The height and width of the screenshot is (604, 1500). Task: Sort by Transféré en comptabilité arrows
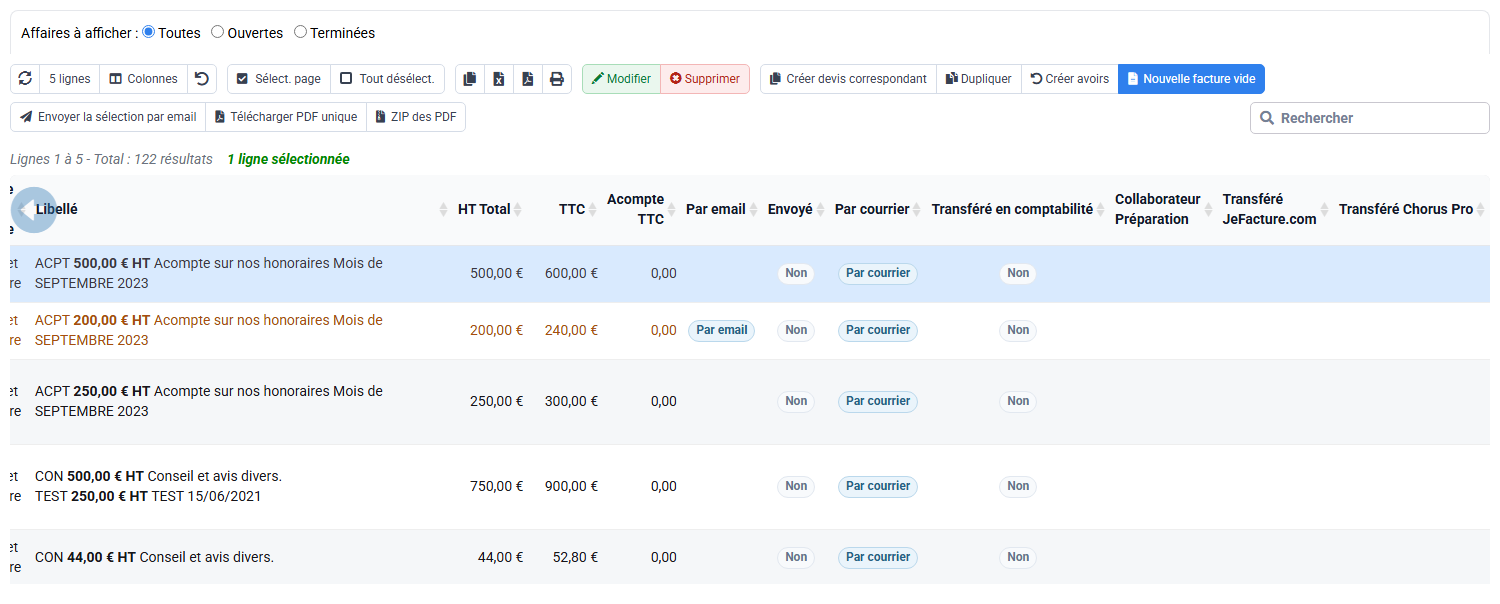click(x=1102, y=210)
